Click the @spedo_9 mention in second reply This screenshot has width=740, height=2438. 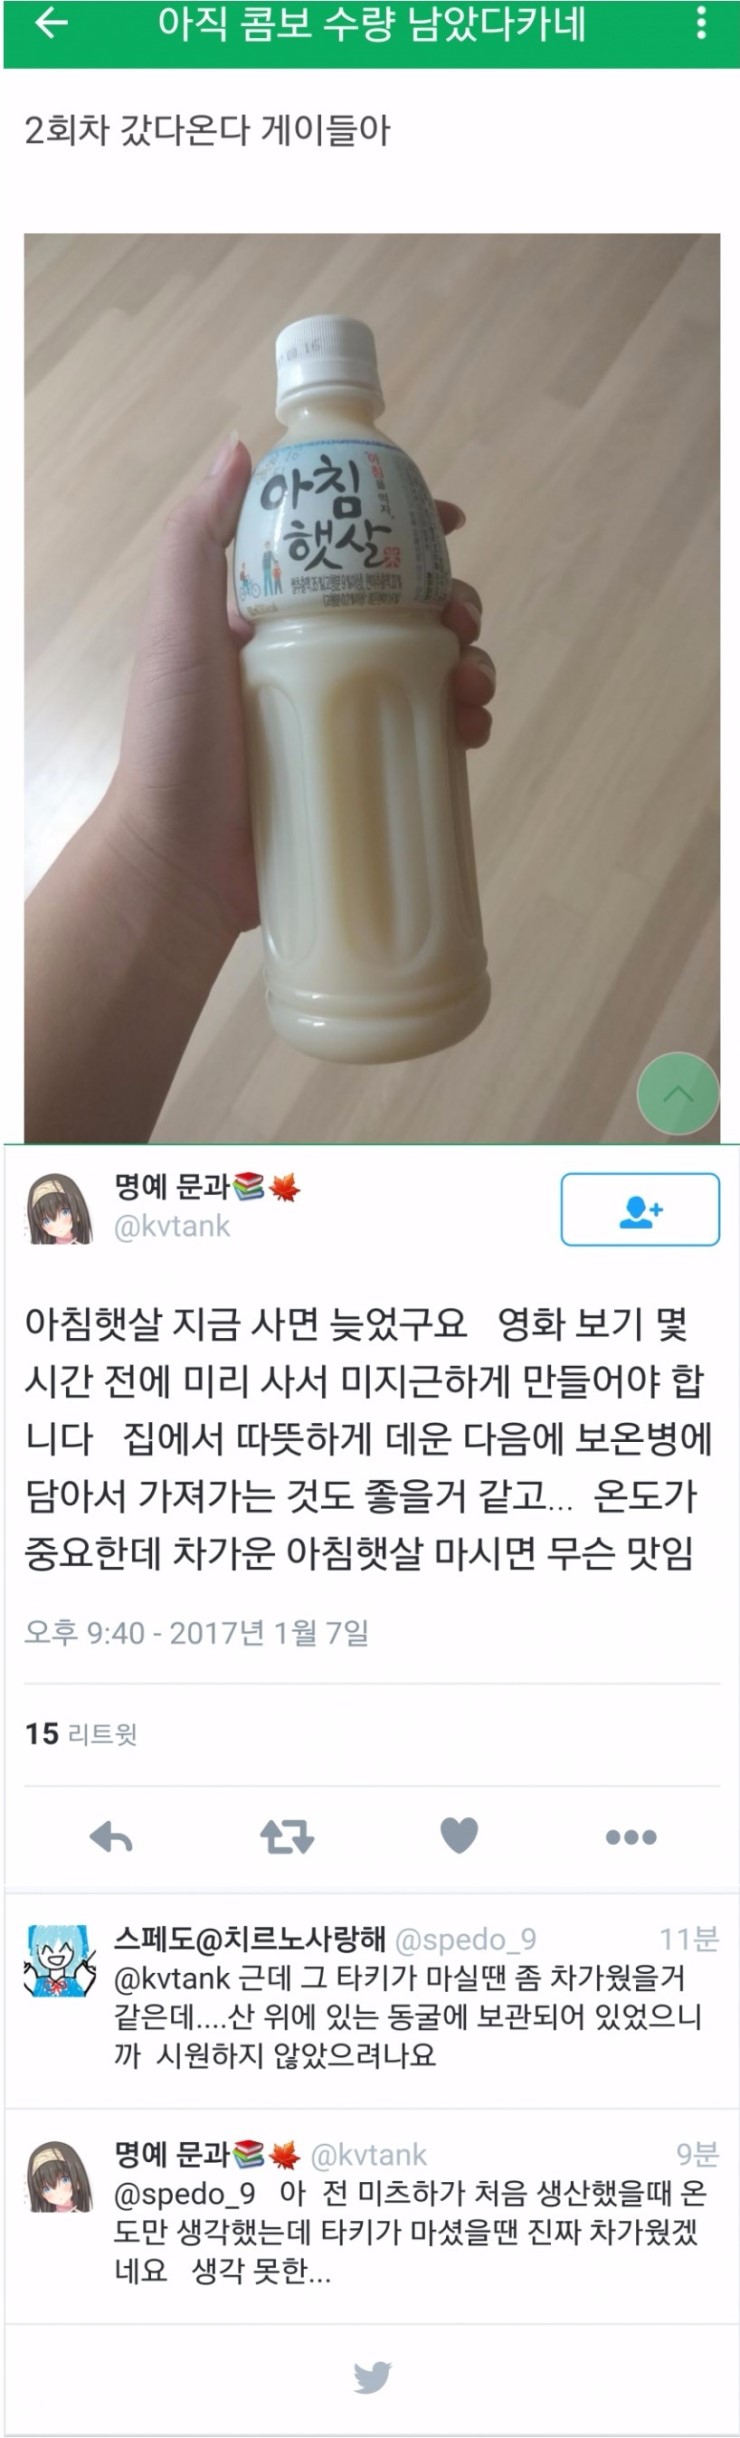pos(184,2194)
